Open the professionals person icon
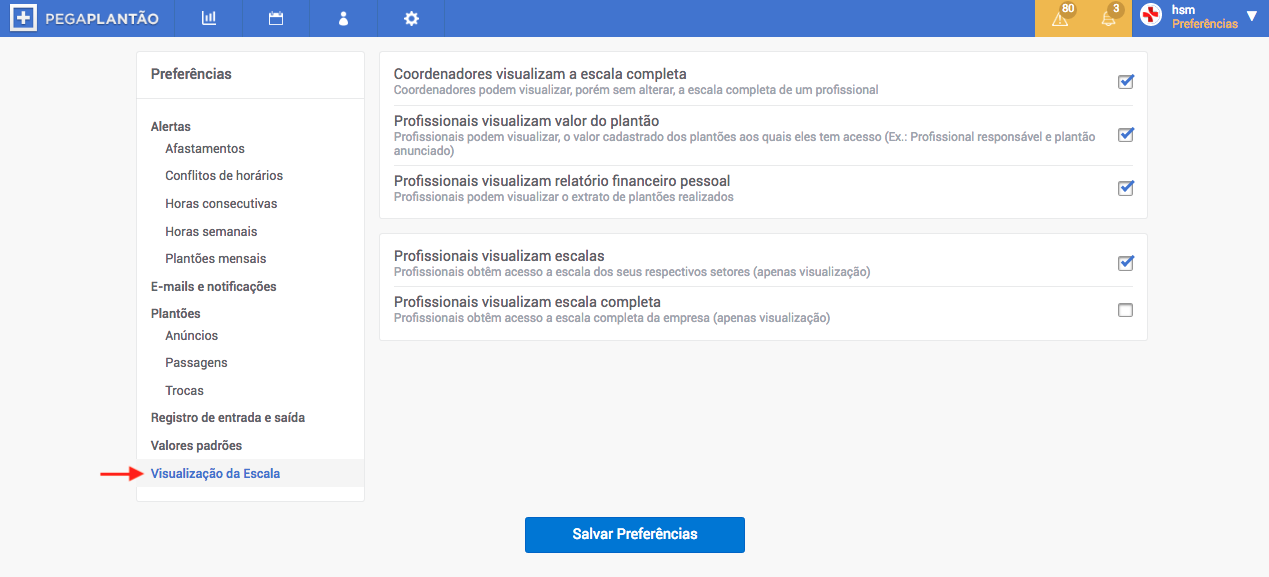The image size is (1269, 577). coord(343,18)
